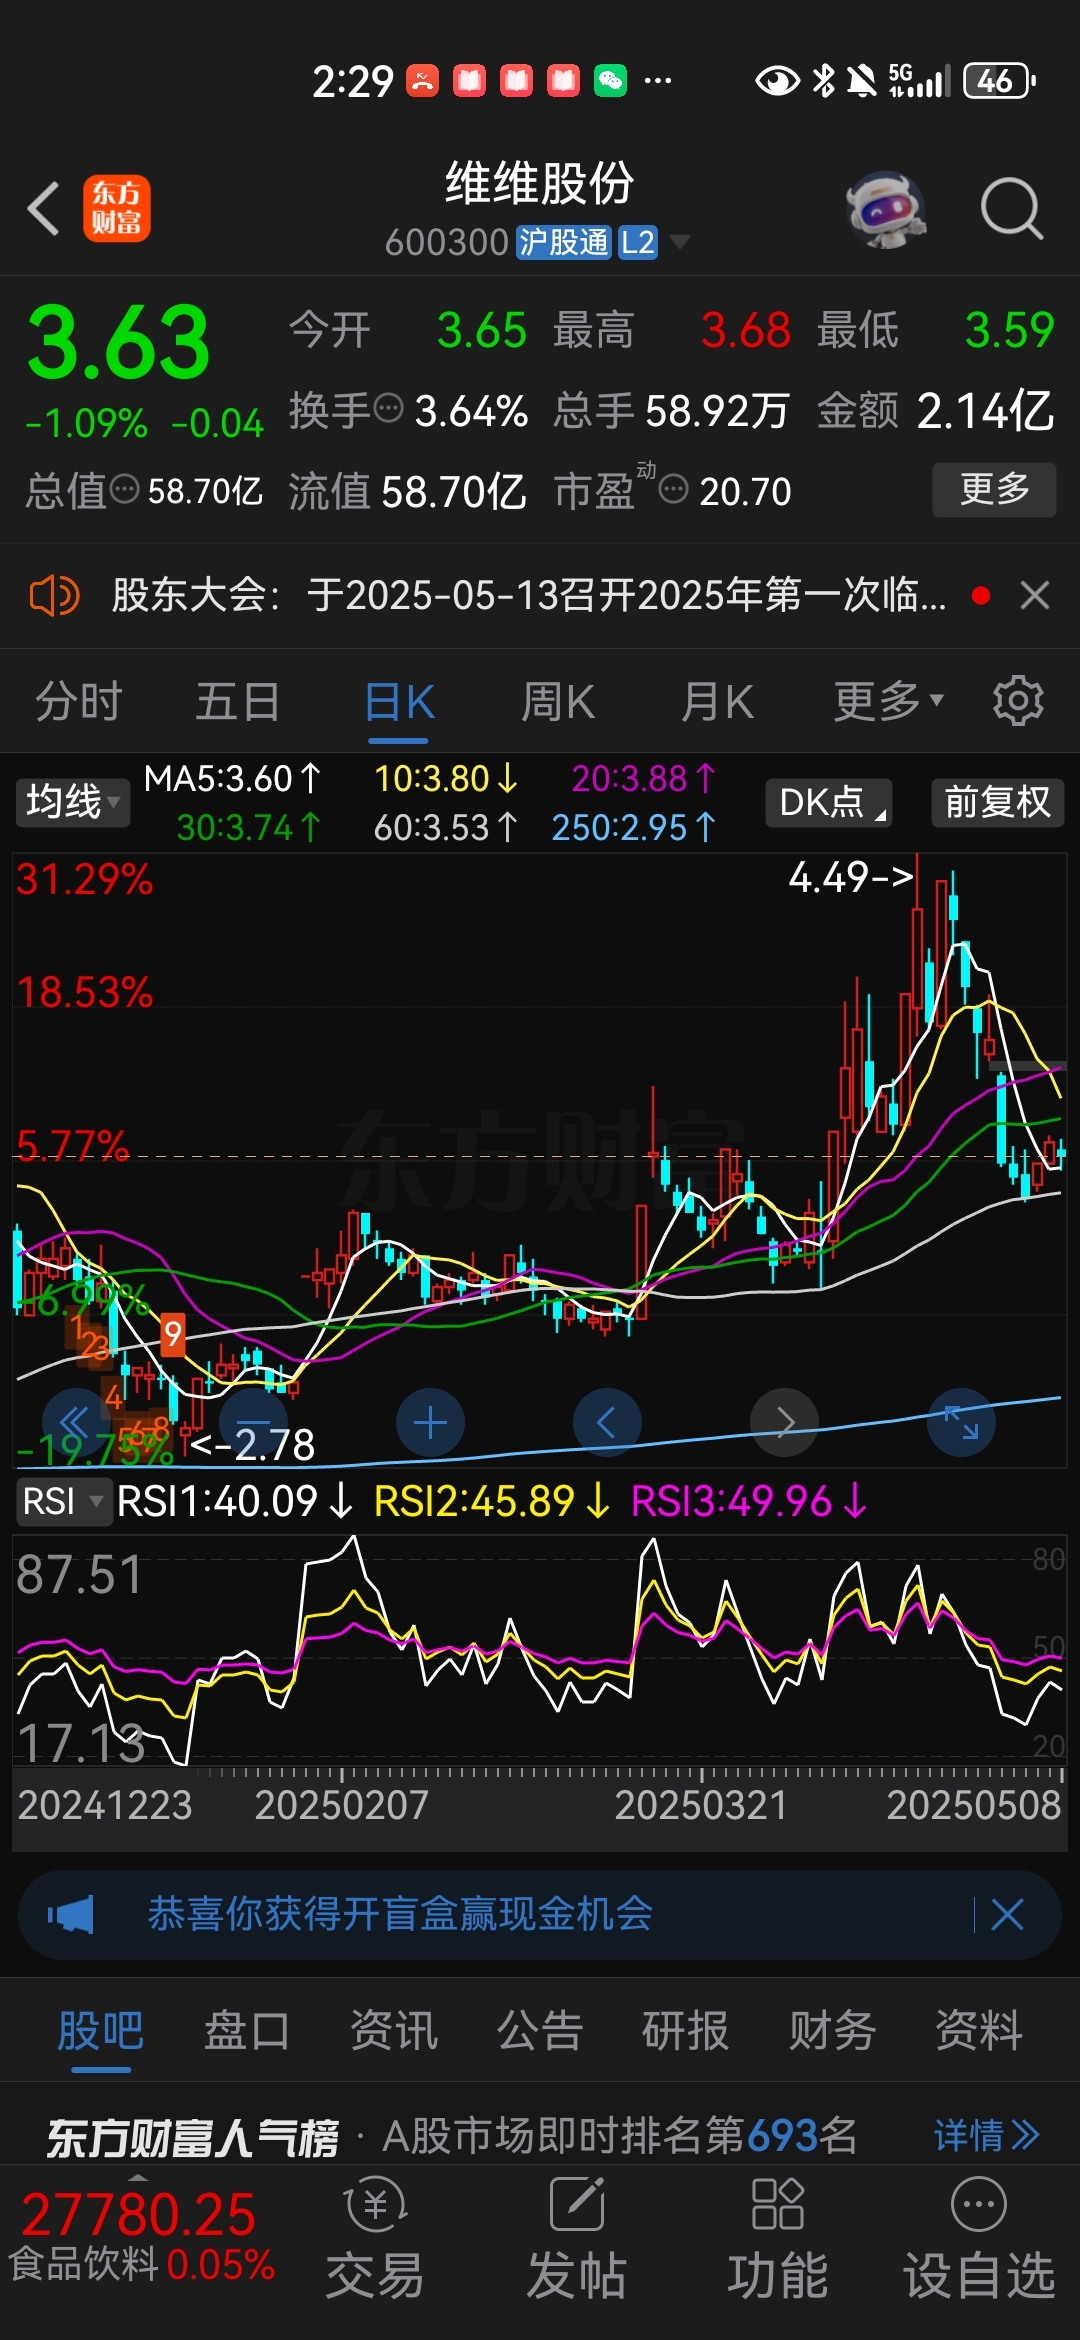Expand the DK点 selector
Image resolution: width=1080 pixels, height=2340 pixels.
(829, 802)
